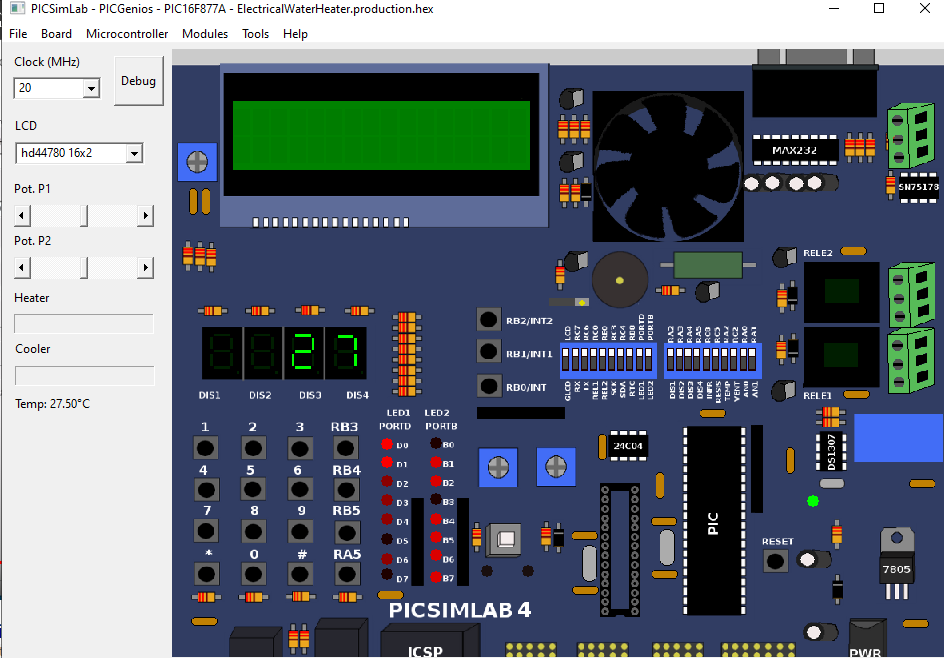Click the round buzzer near the relay
Image resolution: width=944 pixels, height=658 pixels.
coord(619,280)
